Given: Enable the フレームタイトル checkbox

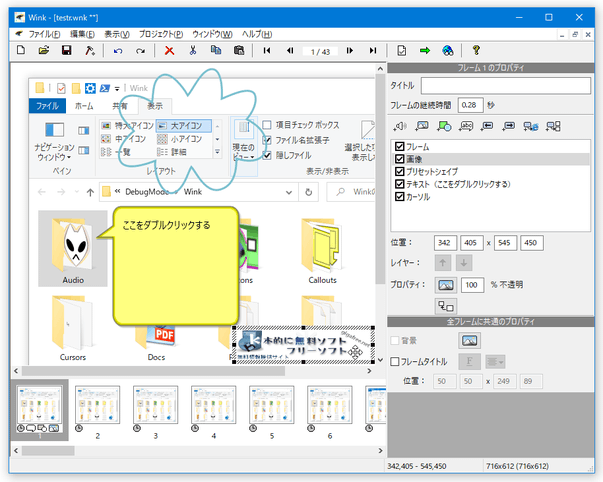Looking at the screenshot, I should 395,362.
